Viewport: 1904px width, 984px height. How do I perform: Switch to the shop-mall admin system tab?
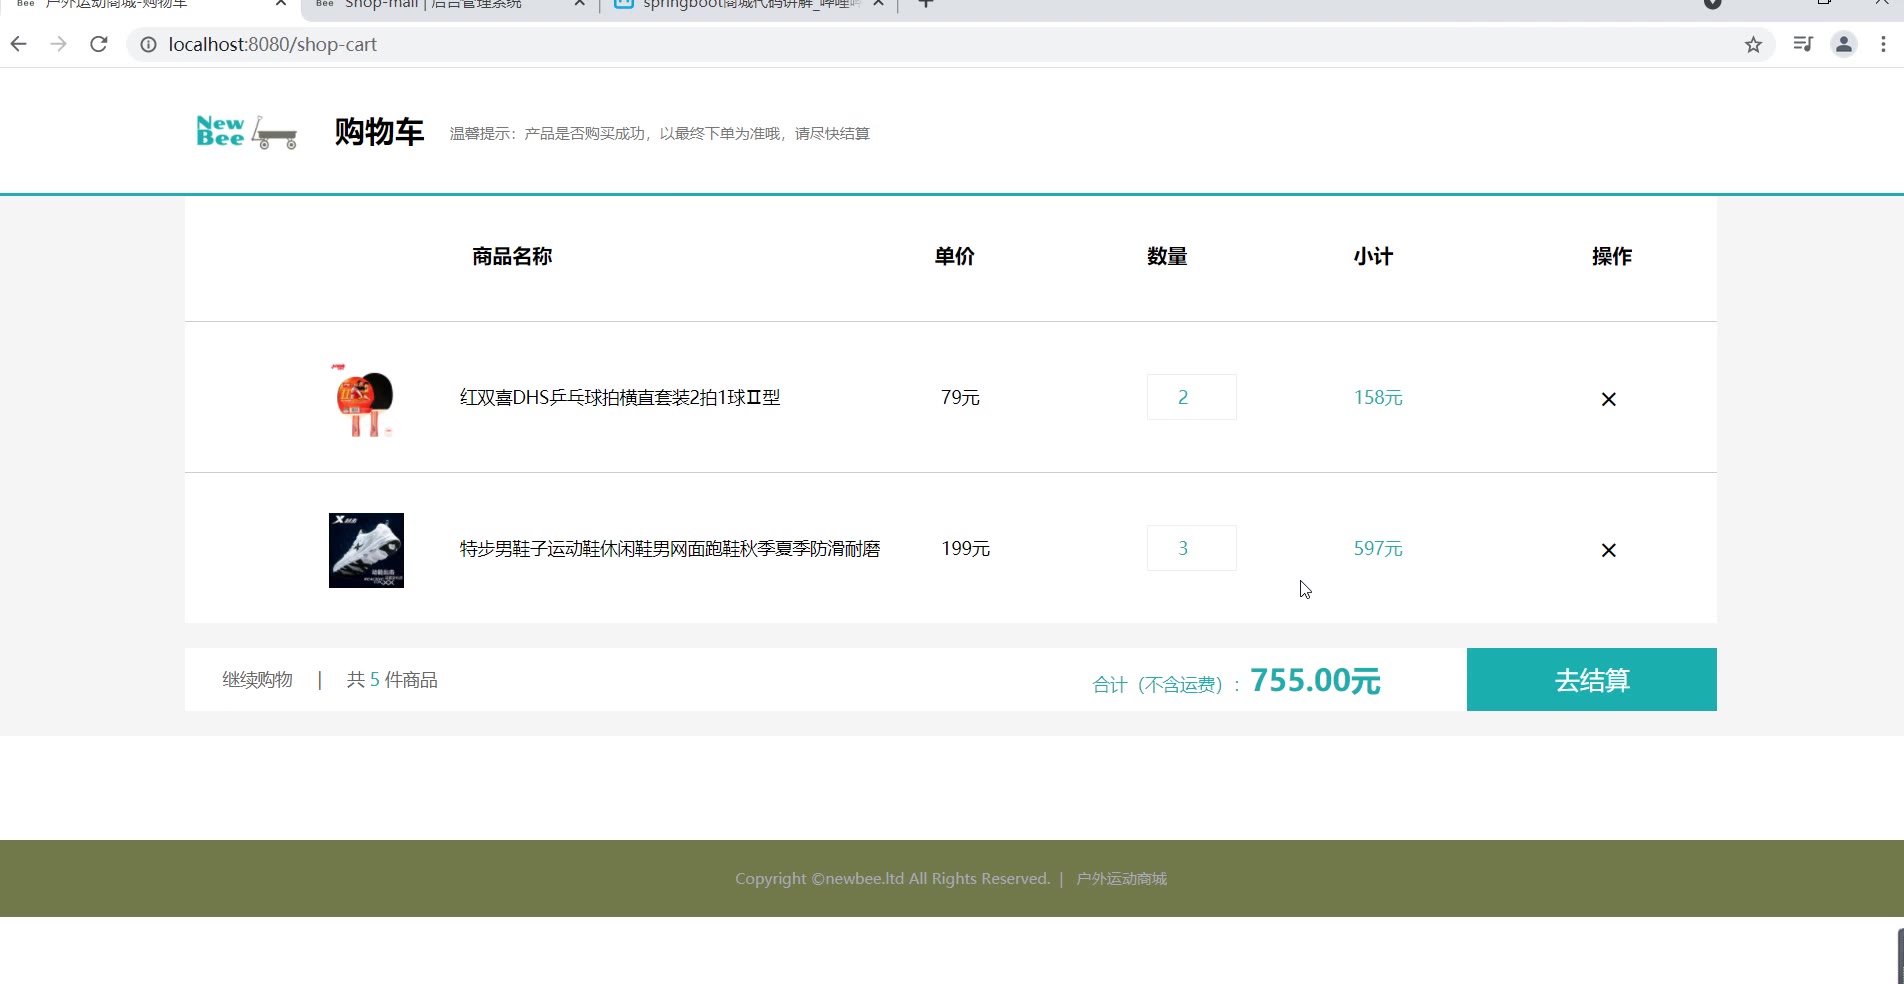point(440,5)
